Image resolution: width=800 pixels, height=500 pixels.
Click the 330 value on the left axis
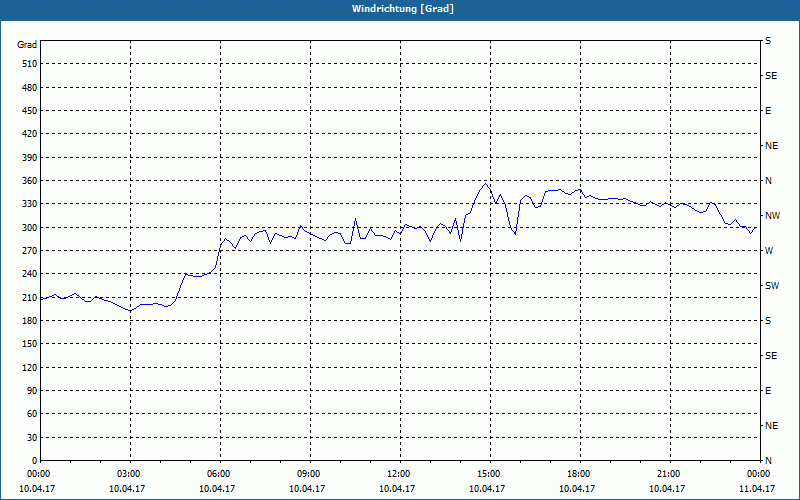click(x=30, y=204)
